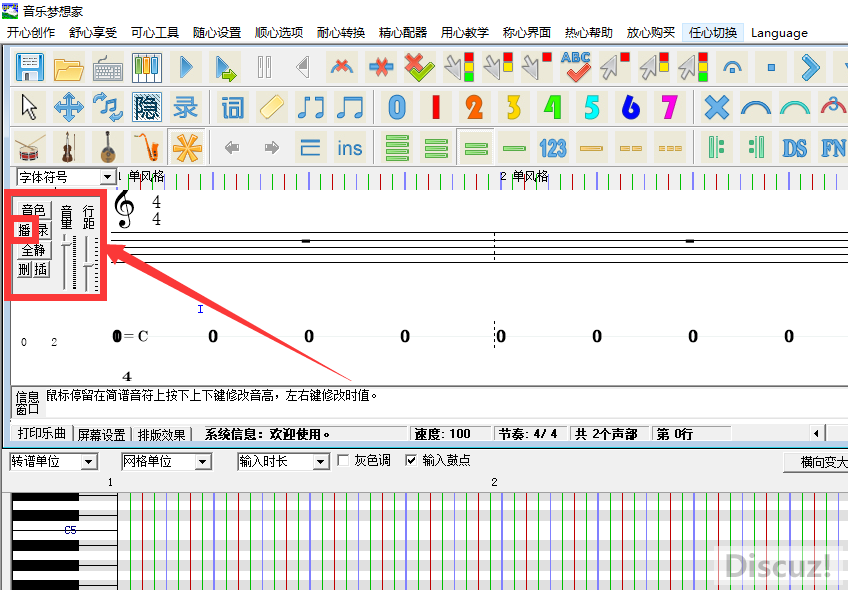
Task: Click the 速度: 100 status field
Action: pyautogui.click(x=450, y=434)
